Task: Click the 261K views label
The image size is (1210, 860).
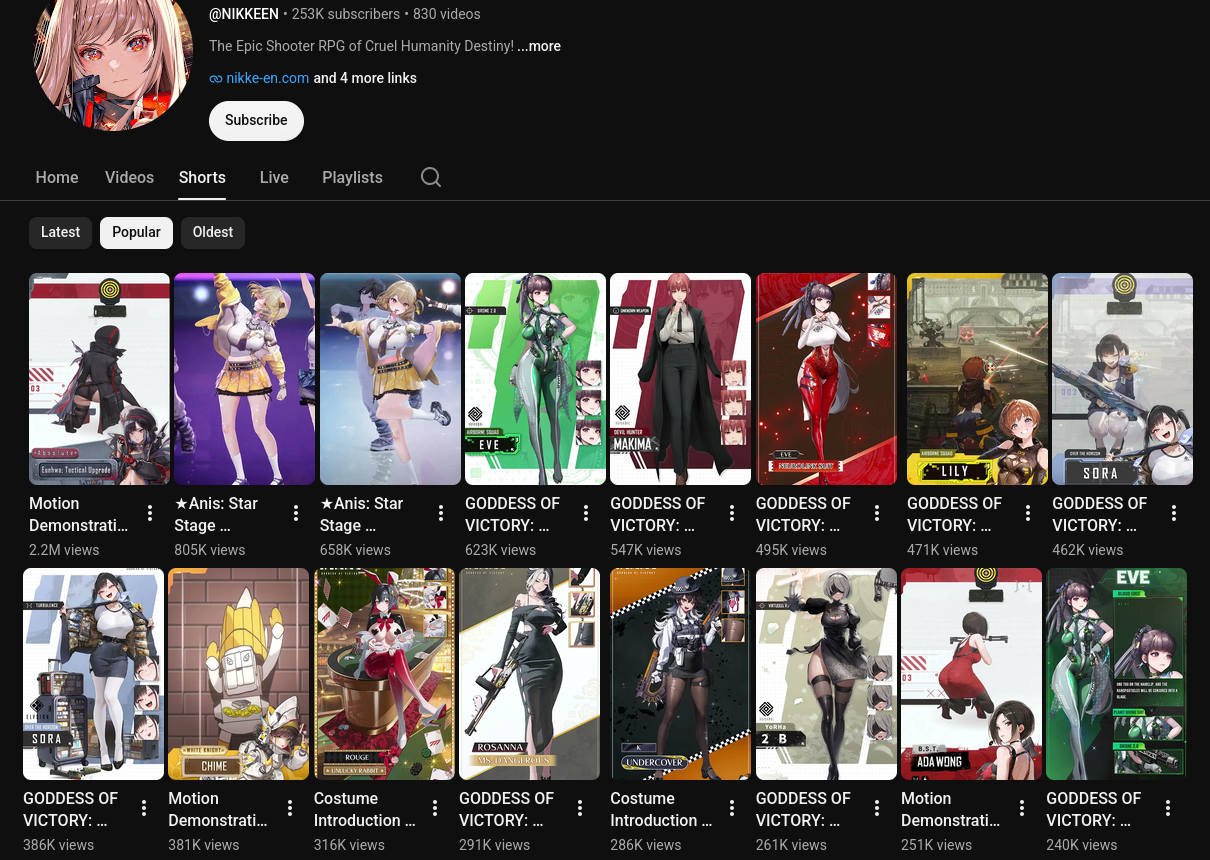Action: click(x=791, y=845)
